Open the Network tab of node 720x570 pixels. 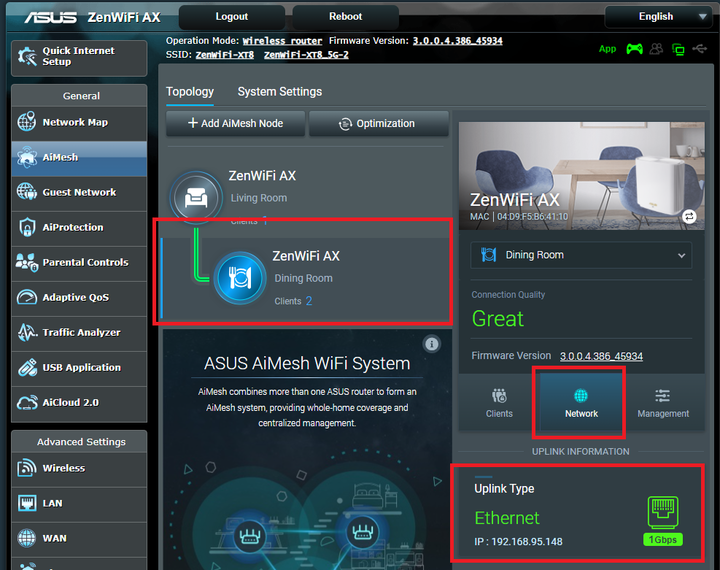click(x=581, y=403)
